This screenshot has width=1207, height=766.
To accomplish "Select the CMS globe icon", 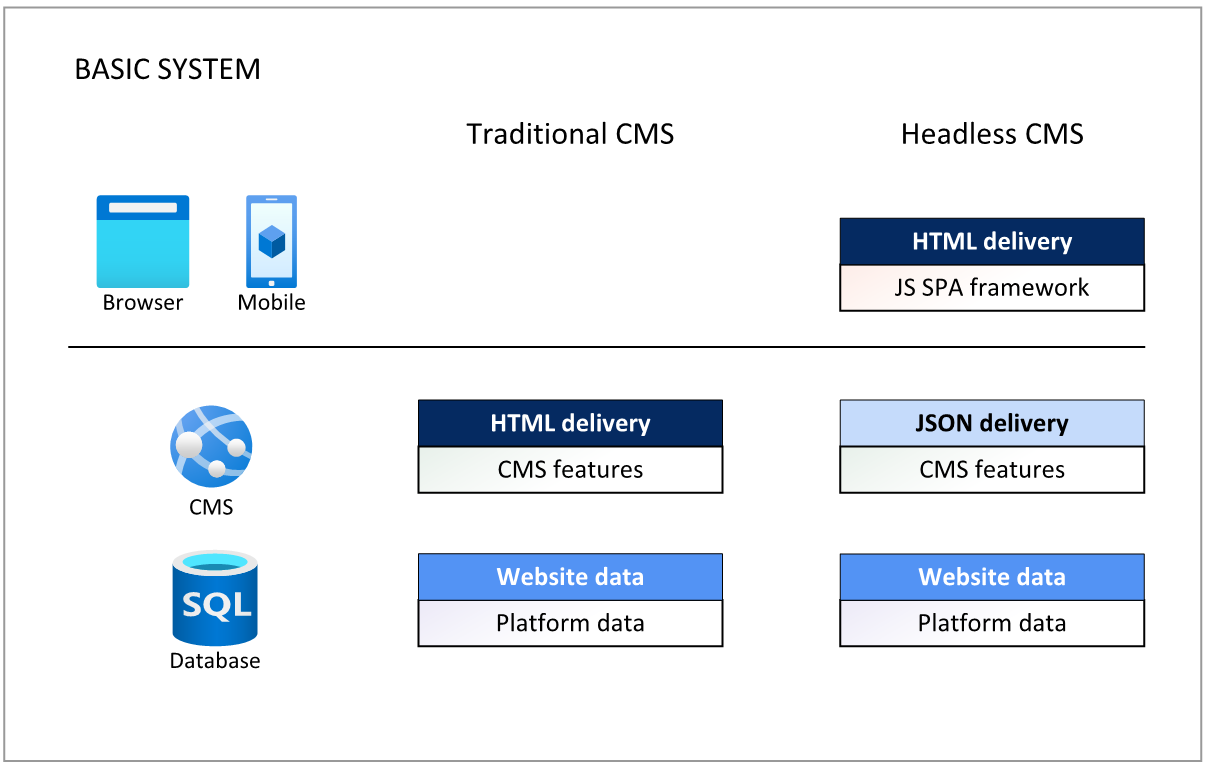I will [x=211, y=446].
